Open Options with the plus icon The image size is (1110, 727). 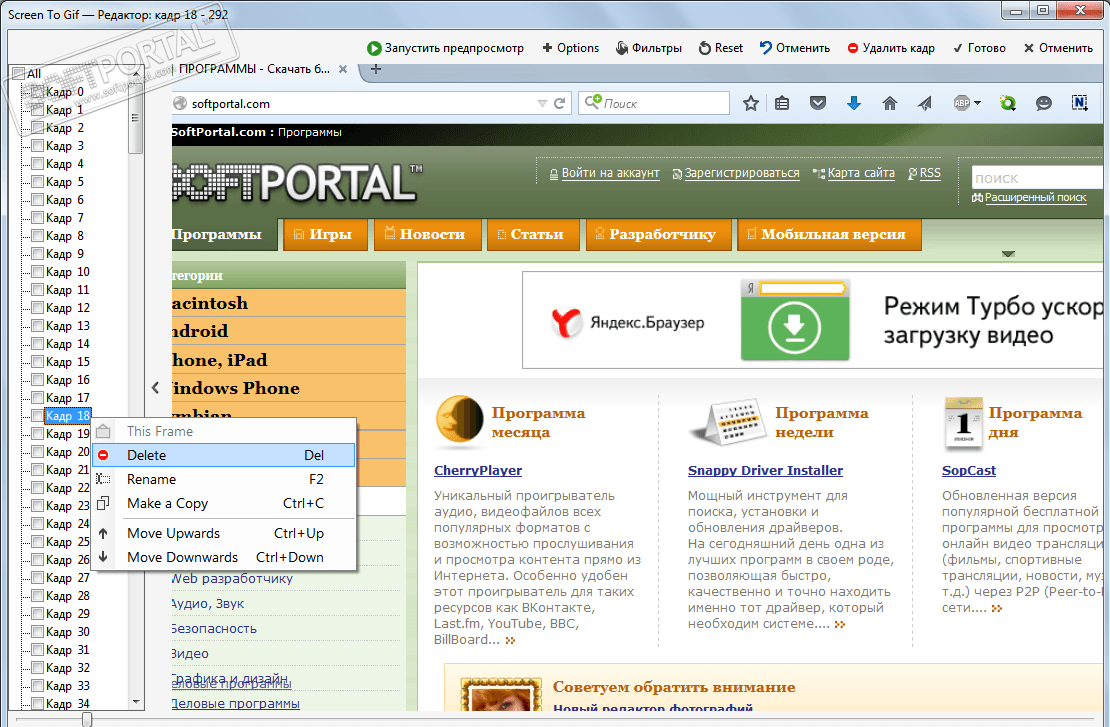[x=571, y=48]
